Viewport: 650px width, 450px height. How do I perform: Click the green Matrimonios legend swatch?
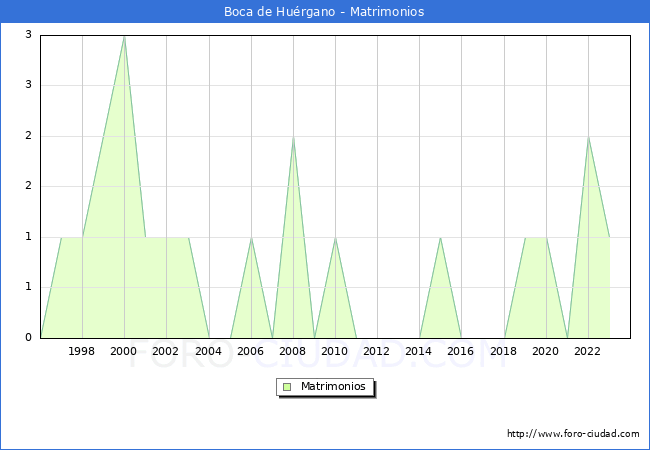coord(287,387)
